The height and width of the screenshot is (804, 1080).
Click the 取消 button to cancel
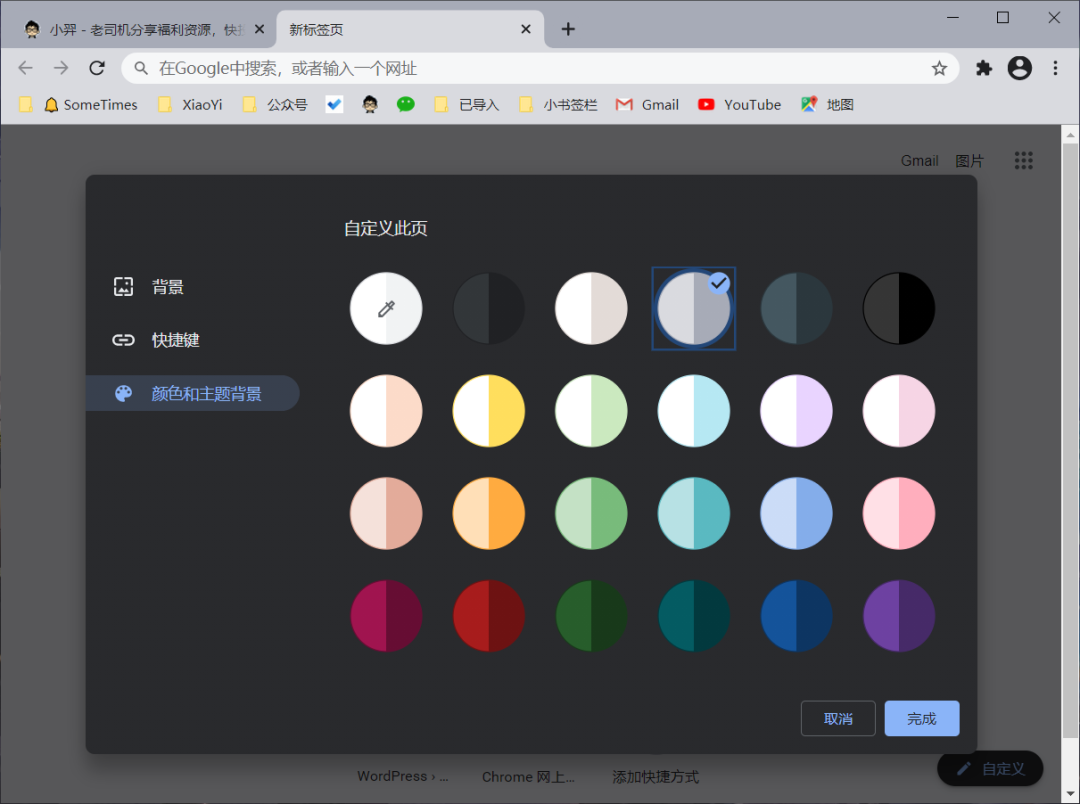tap(838, 718)
